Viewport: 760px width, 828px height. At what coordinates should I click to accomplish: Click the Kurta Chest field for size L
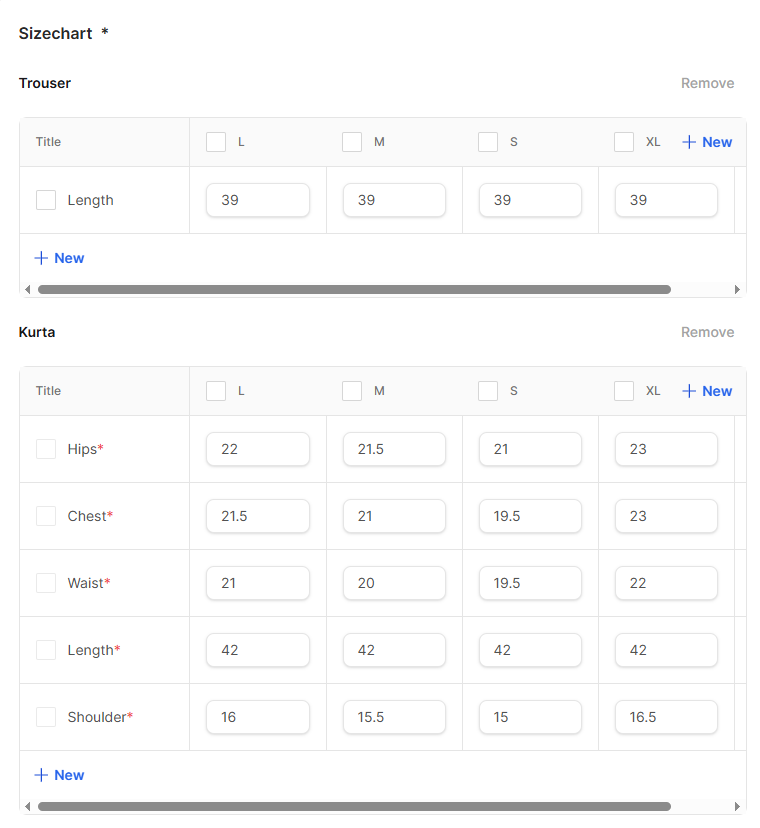coord(258,516)
